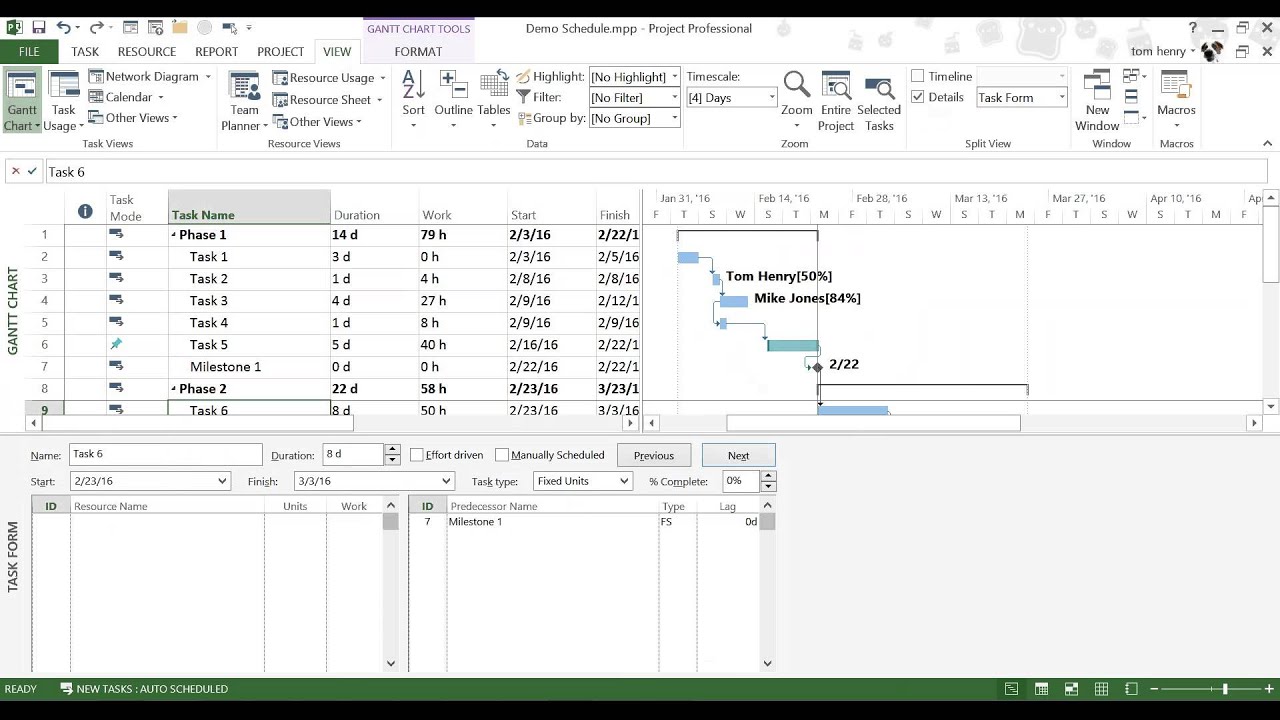Click the Calendar view button
The image size is (1280, 720).
tap(126, 97)
